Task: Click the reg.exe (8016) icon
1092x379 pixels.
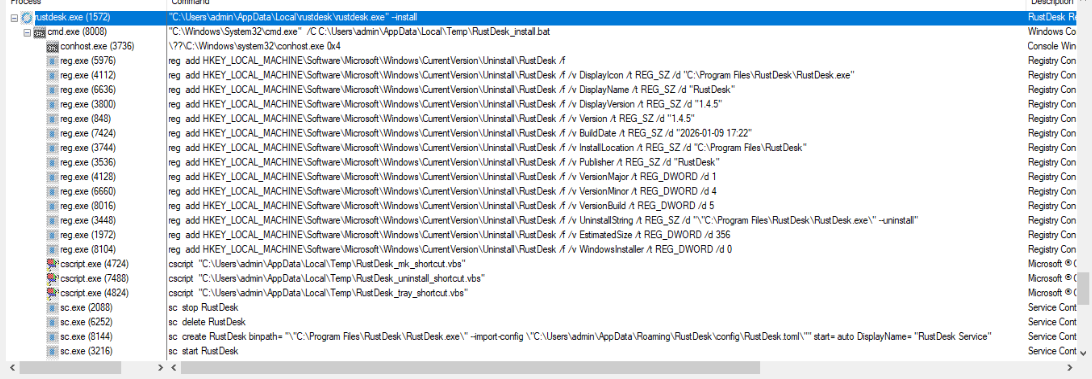Action: 52,206
